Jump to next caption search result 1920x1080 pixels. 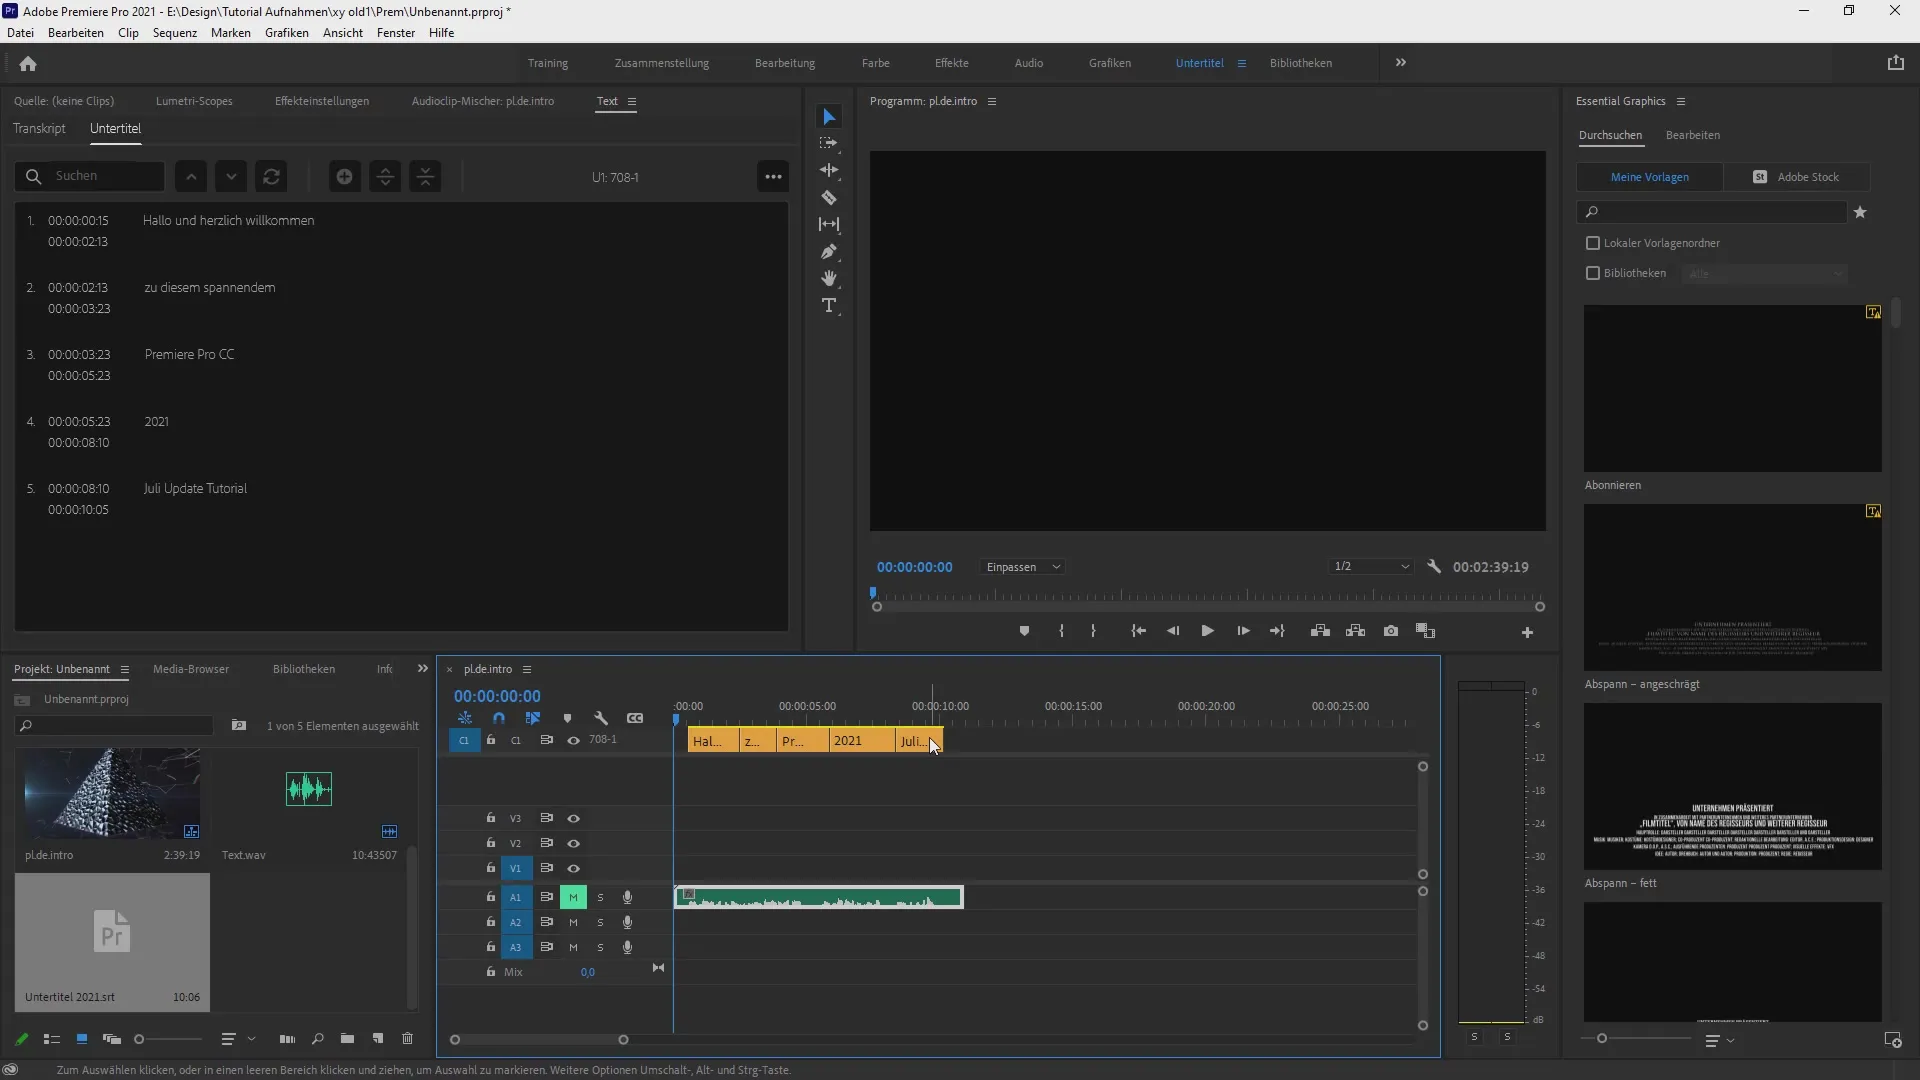coord(231,177)
